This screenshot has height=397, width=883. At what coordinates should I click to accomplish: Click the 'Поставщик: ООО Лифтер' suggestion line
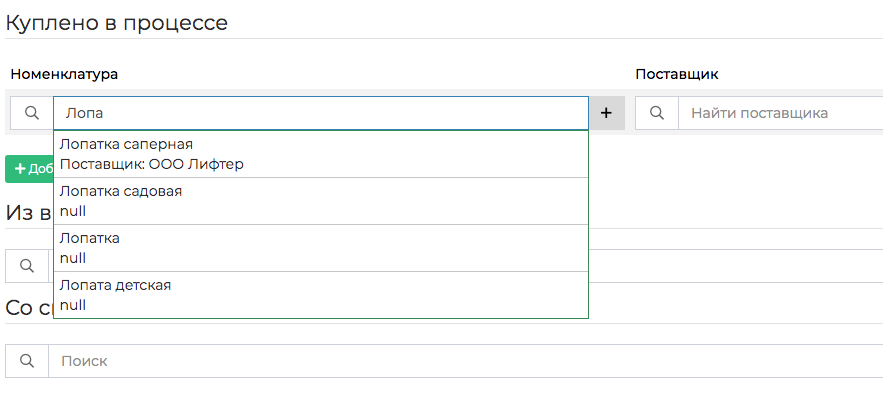coord(152,165)
